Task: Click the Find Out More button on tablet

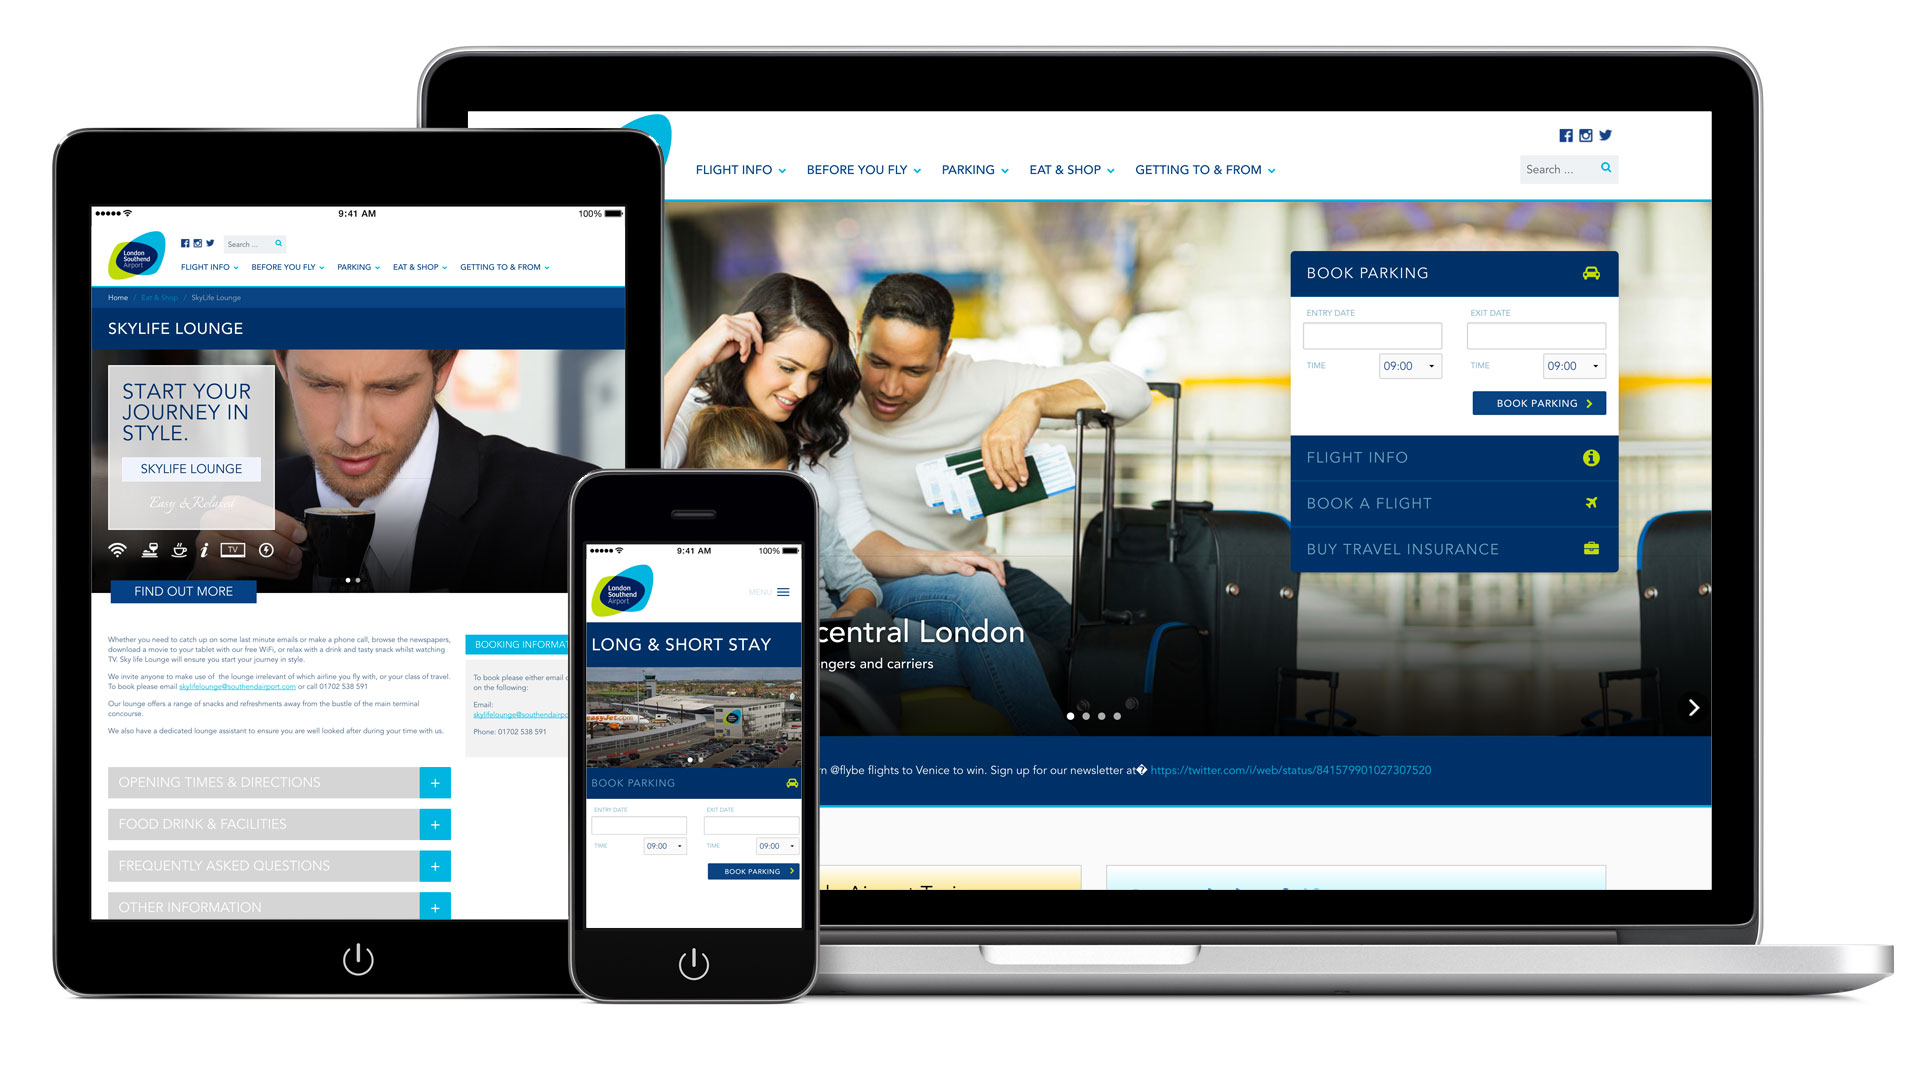Action: click(x=182, y=589)
